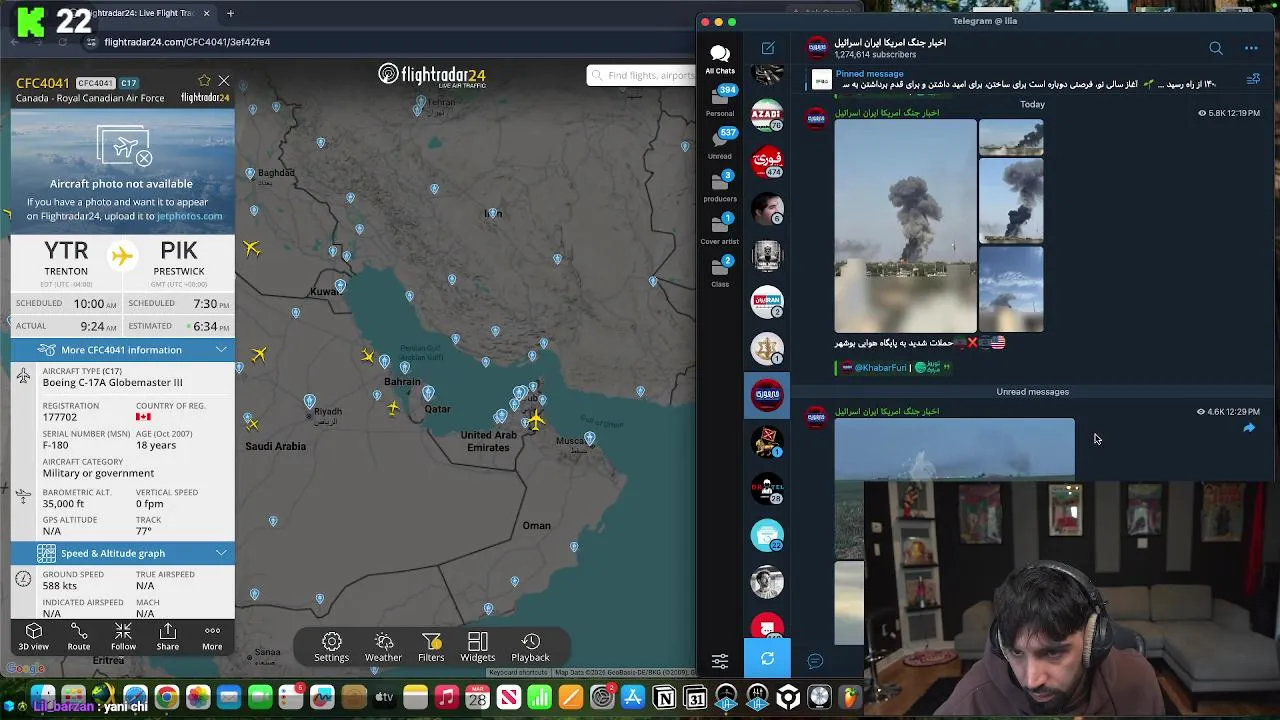The width and height of the screenshot is (1280, 720).
Task: Collapse Speed & Altitude graph section
Action: (122, 553)
